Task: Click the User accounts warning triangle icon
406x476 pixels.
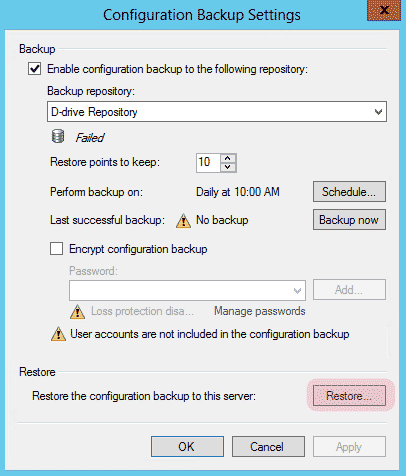Action: click(58, 334)
